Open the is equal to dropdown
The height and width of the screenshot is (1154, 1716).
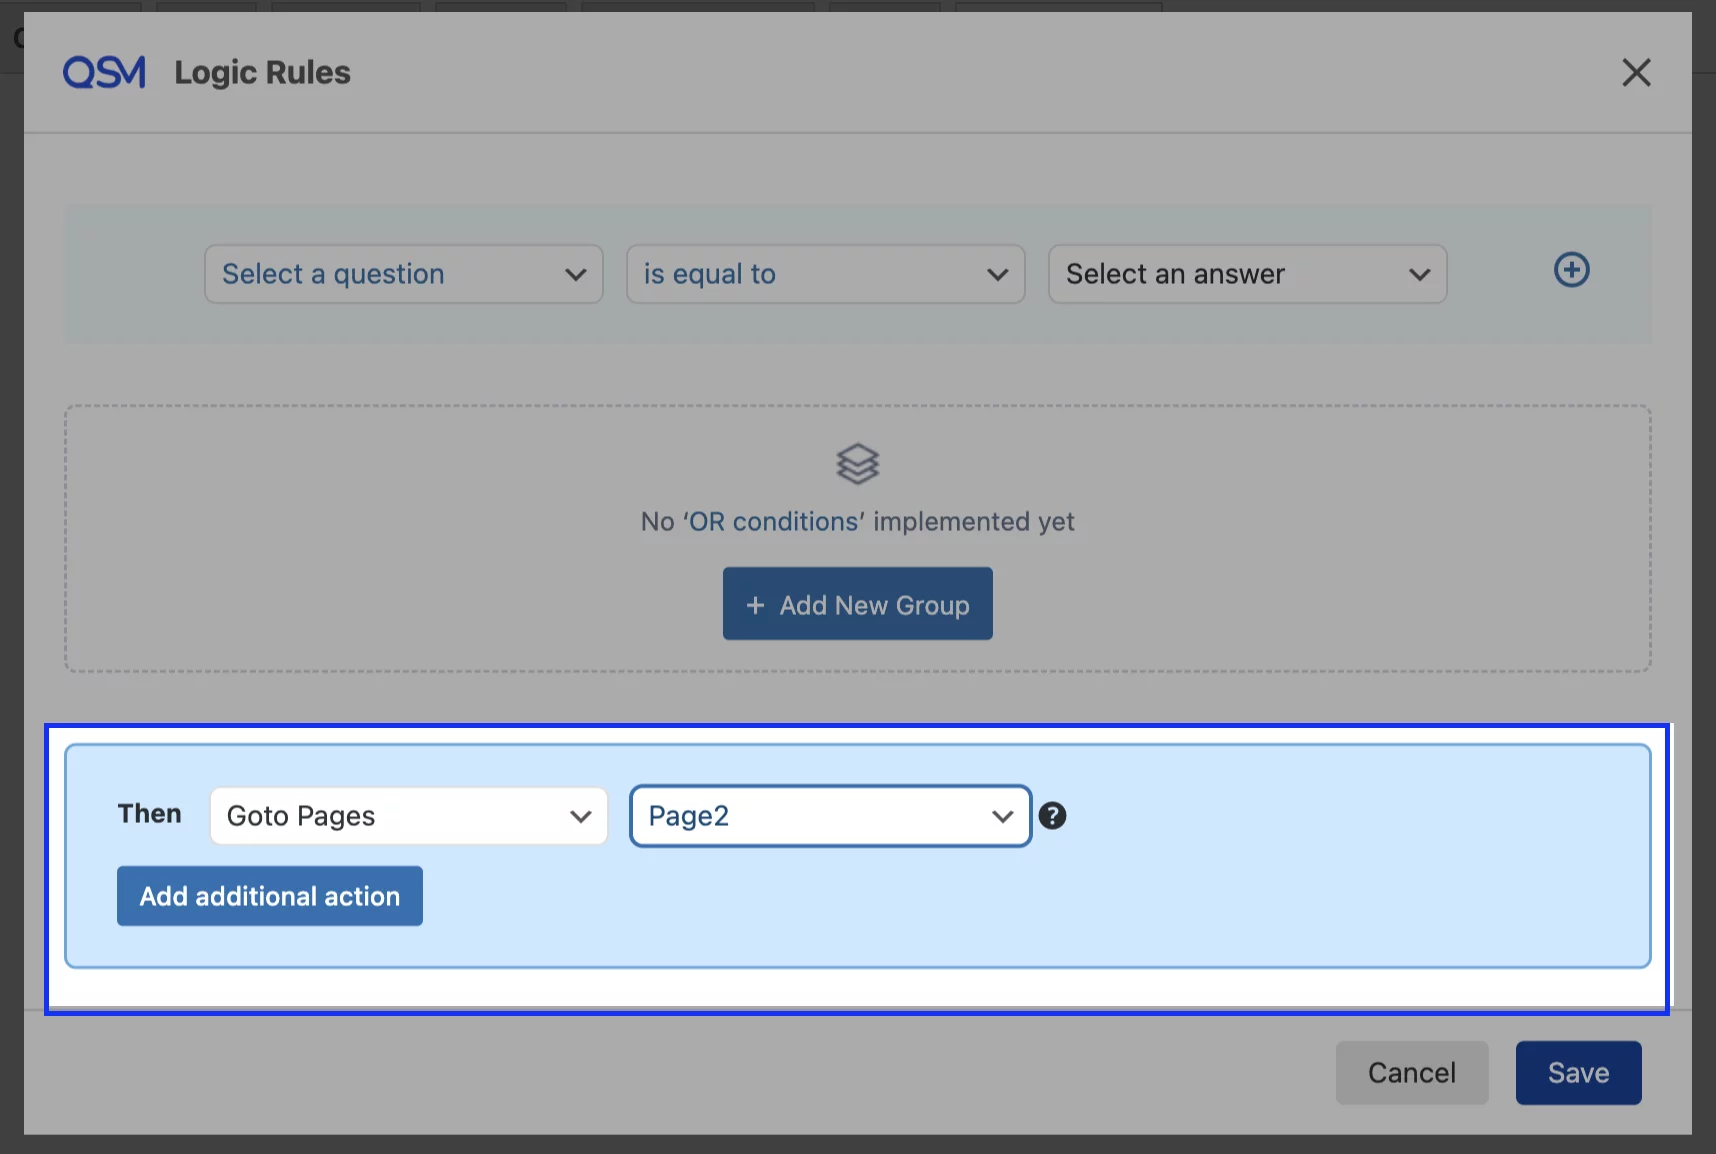coord(826,274)
